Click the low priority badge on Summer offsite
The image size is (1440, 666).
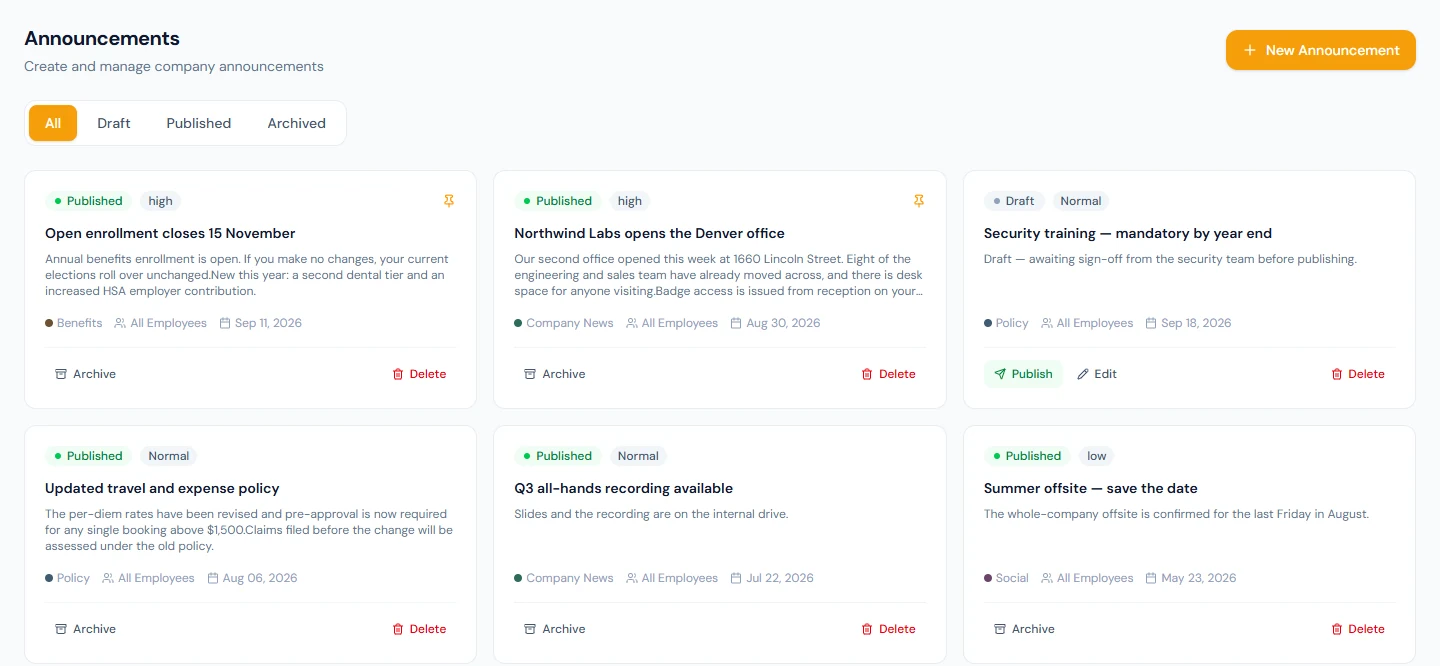coord(1097,456)
